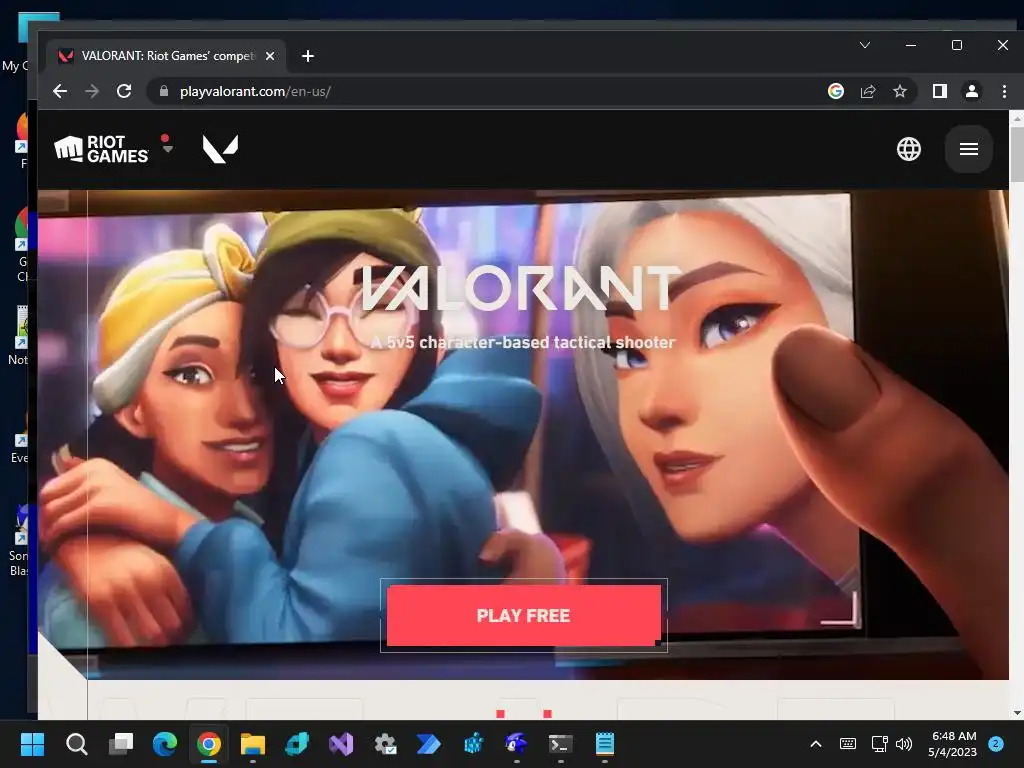Show hidden system tray icons

pyautogui.click(x=816, y=744)
